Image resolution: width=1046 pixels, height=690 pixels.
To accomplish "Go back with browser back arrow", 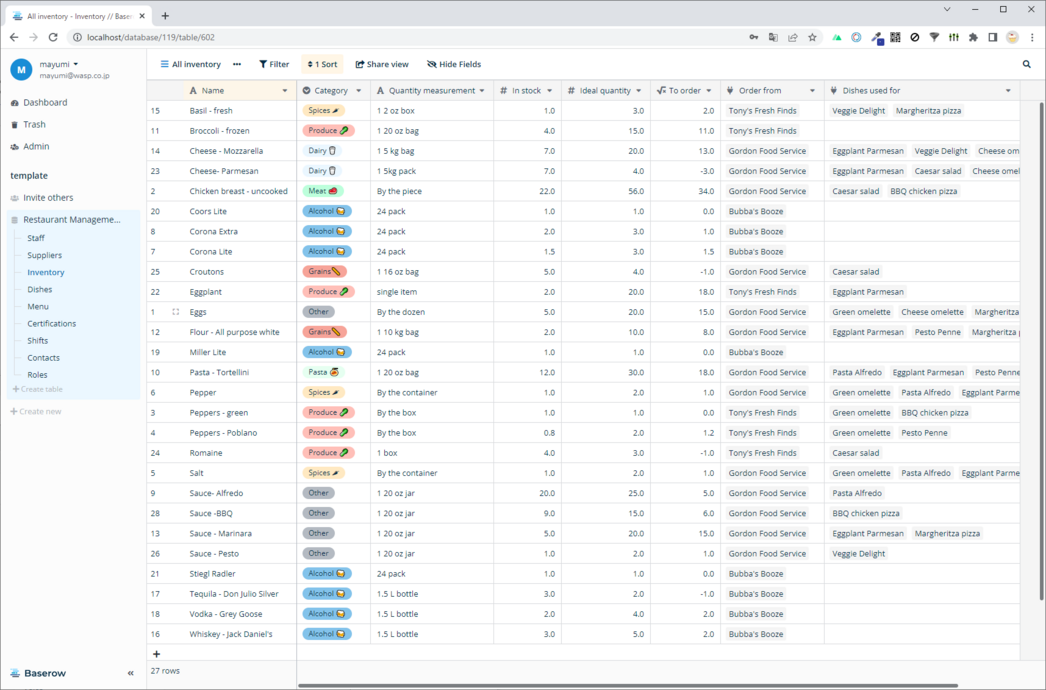I will pyautogui.click(x=14, y=37).
